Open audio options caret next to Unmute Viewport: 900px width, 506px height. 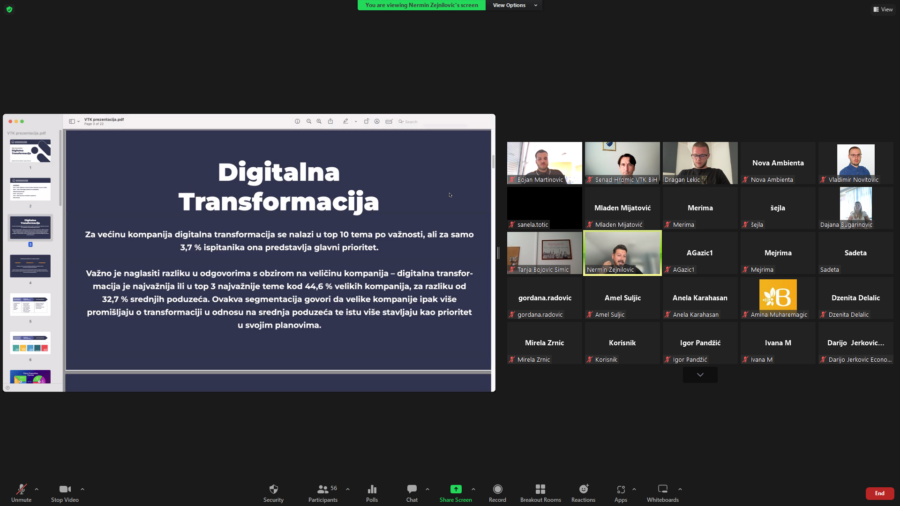tap(37, 489)
